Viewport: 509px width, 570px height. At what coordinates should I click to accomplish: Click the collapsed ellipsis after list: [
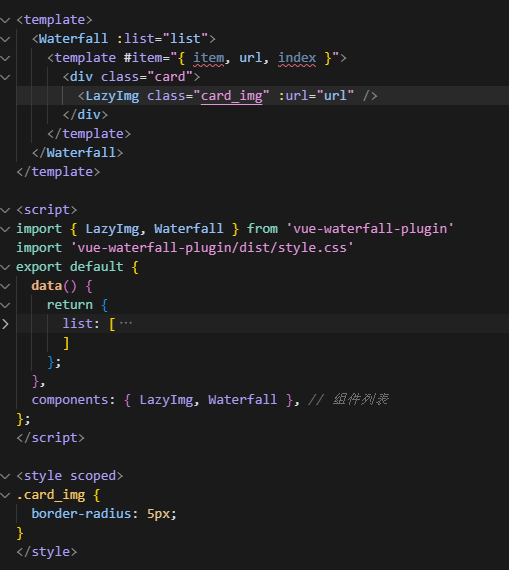[126, 323]
